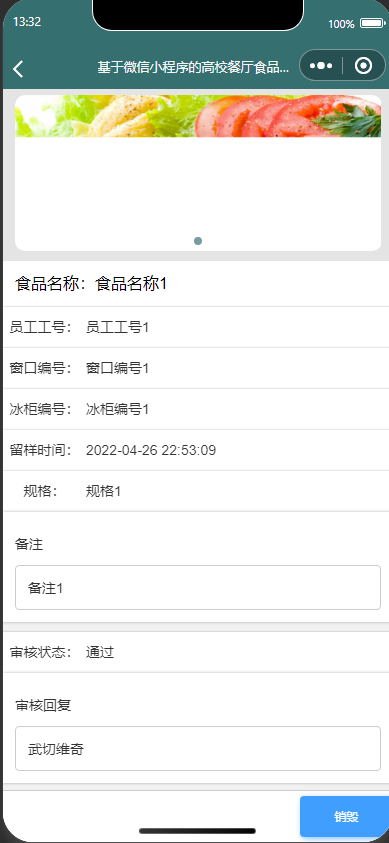Viewport: 389px width, 843px height.
Task: Click the 销毁 button
Action: 346,817
